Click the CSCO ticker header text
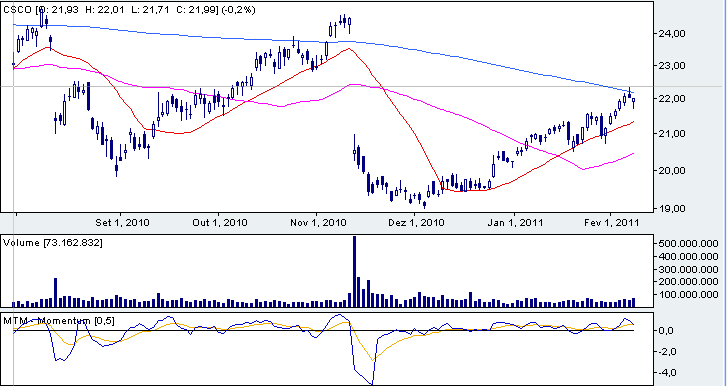Screen dimensions: 727x386 [x=129, y=9]
